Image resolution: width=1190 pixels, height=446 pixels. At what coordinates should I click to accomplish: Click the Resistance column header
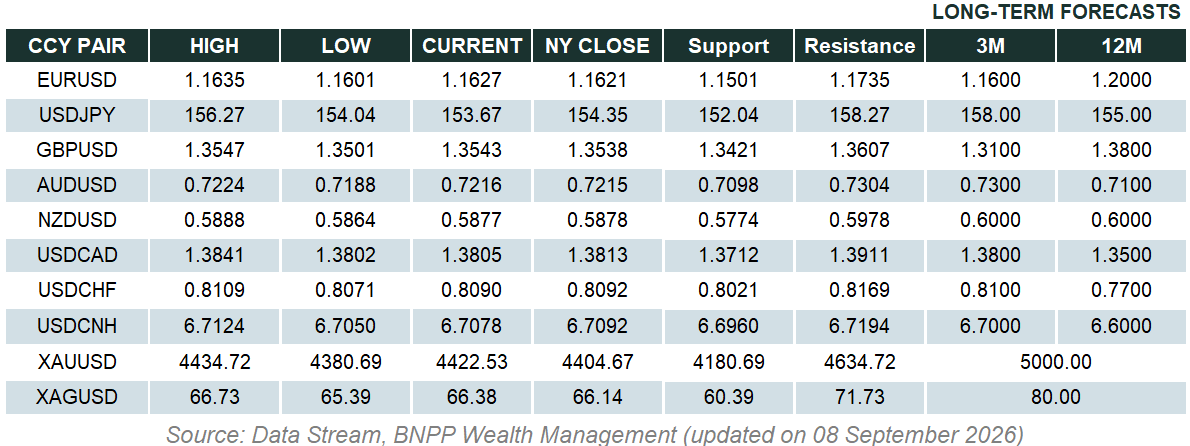(x=860, y=46)
